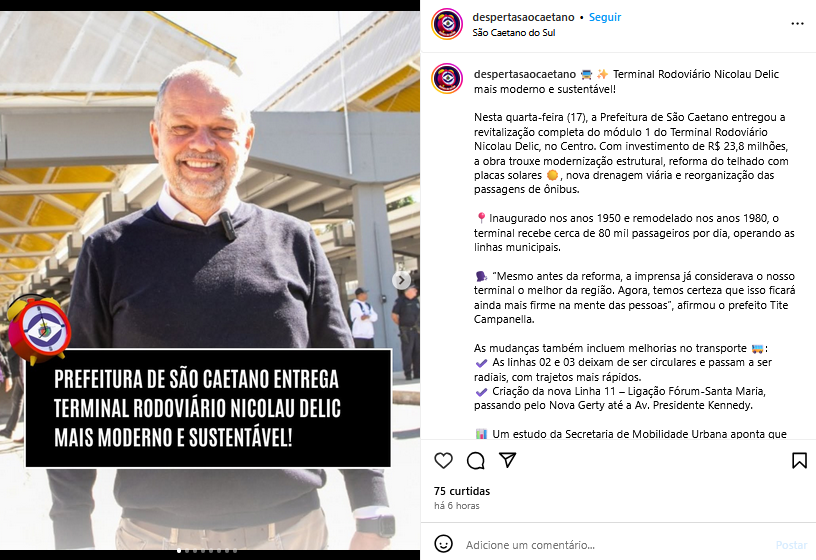
Task: Click the 'há 6 horas' timestamp
Action: (457, 506)
